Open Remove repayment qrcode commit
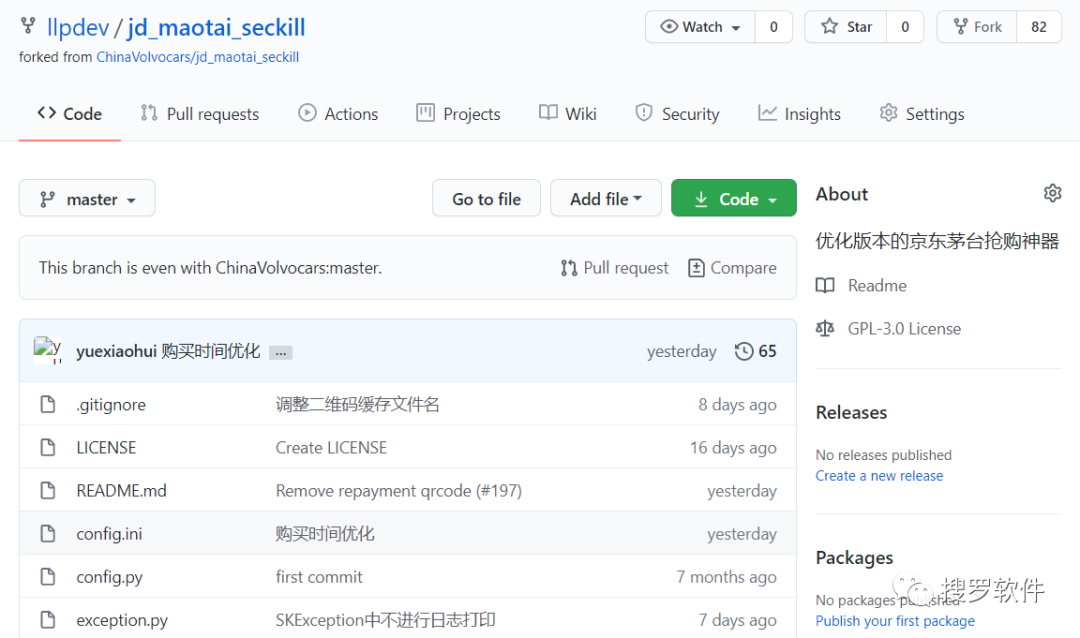 tap(374, 491)
